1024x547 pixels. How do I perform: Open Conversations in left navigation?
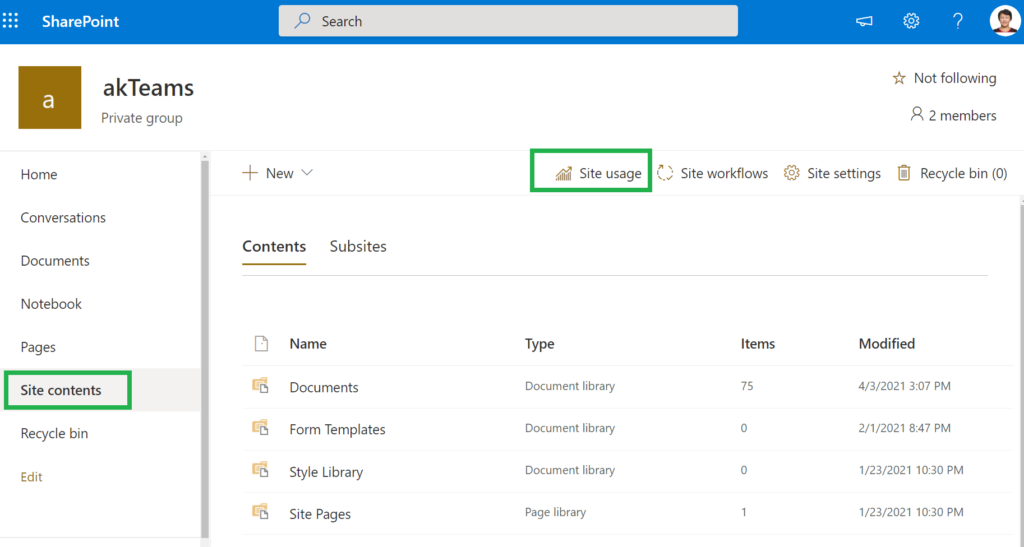[x=63, y=217]
